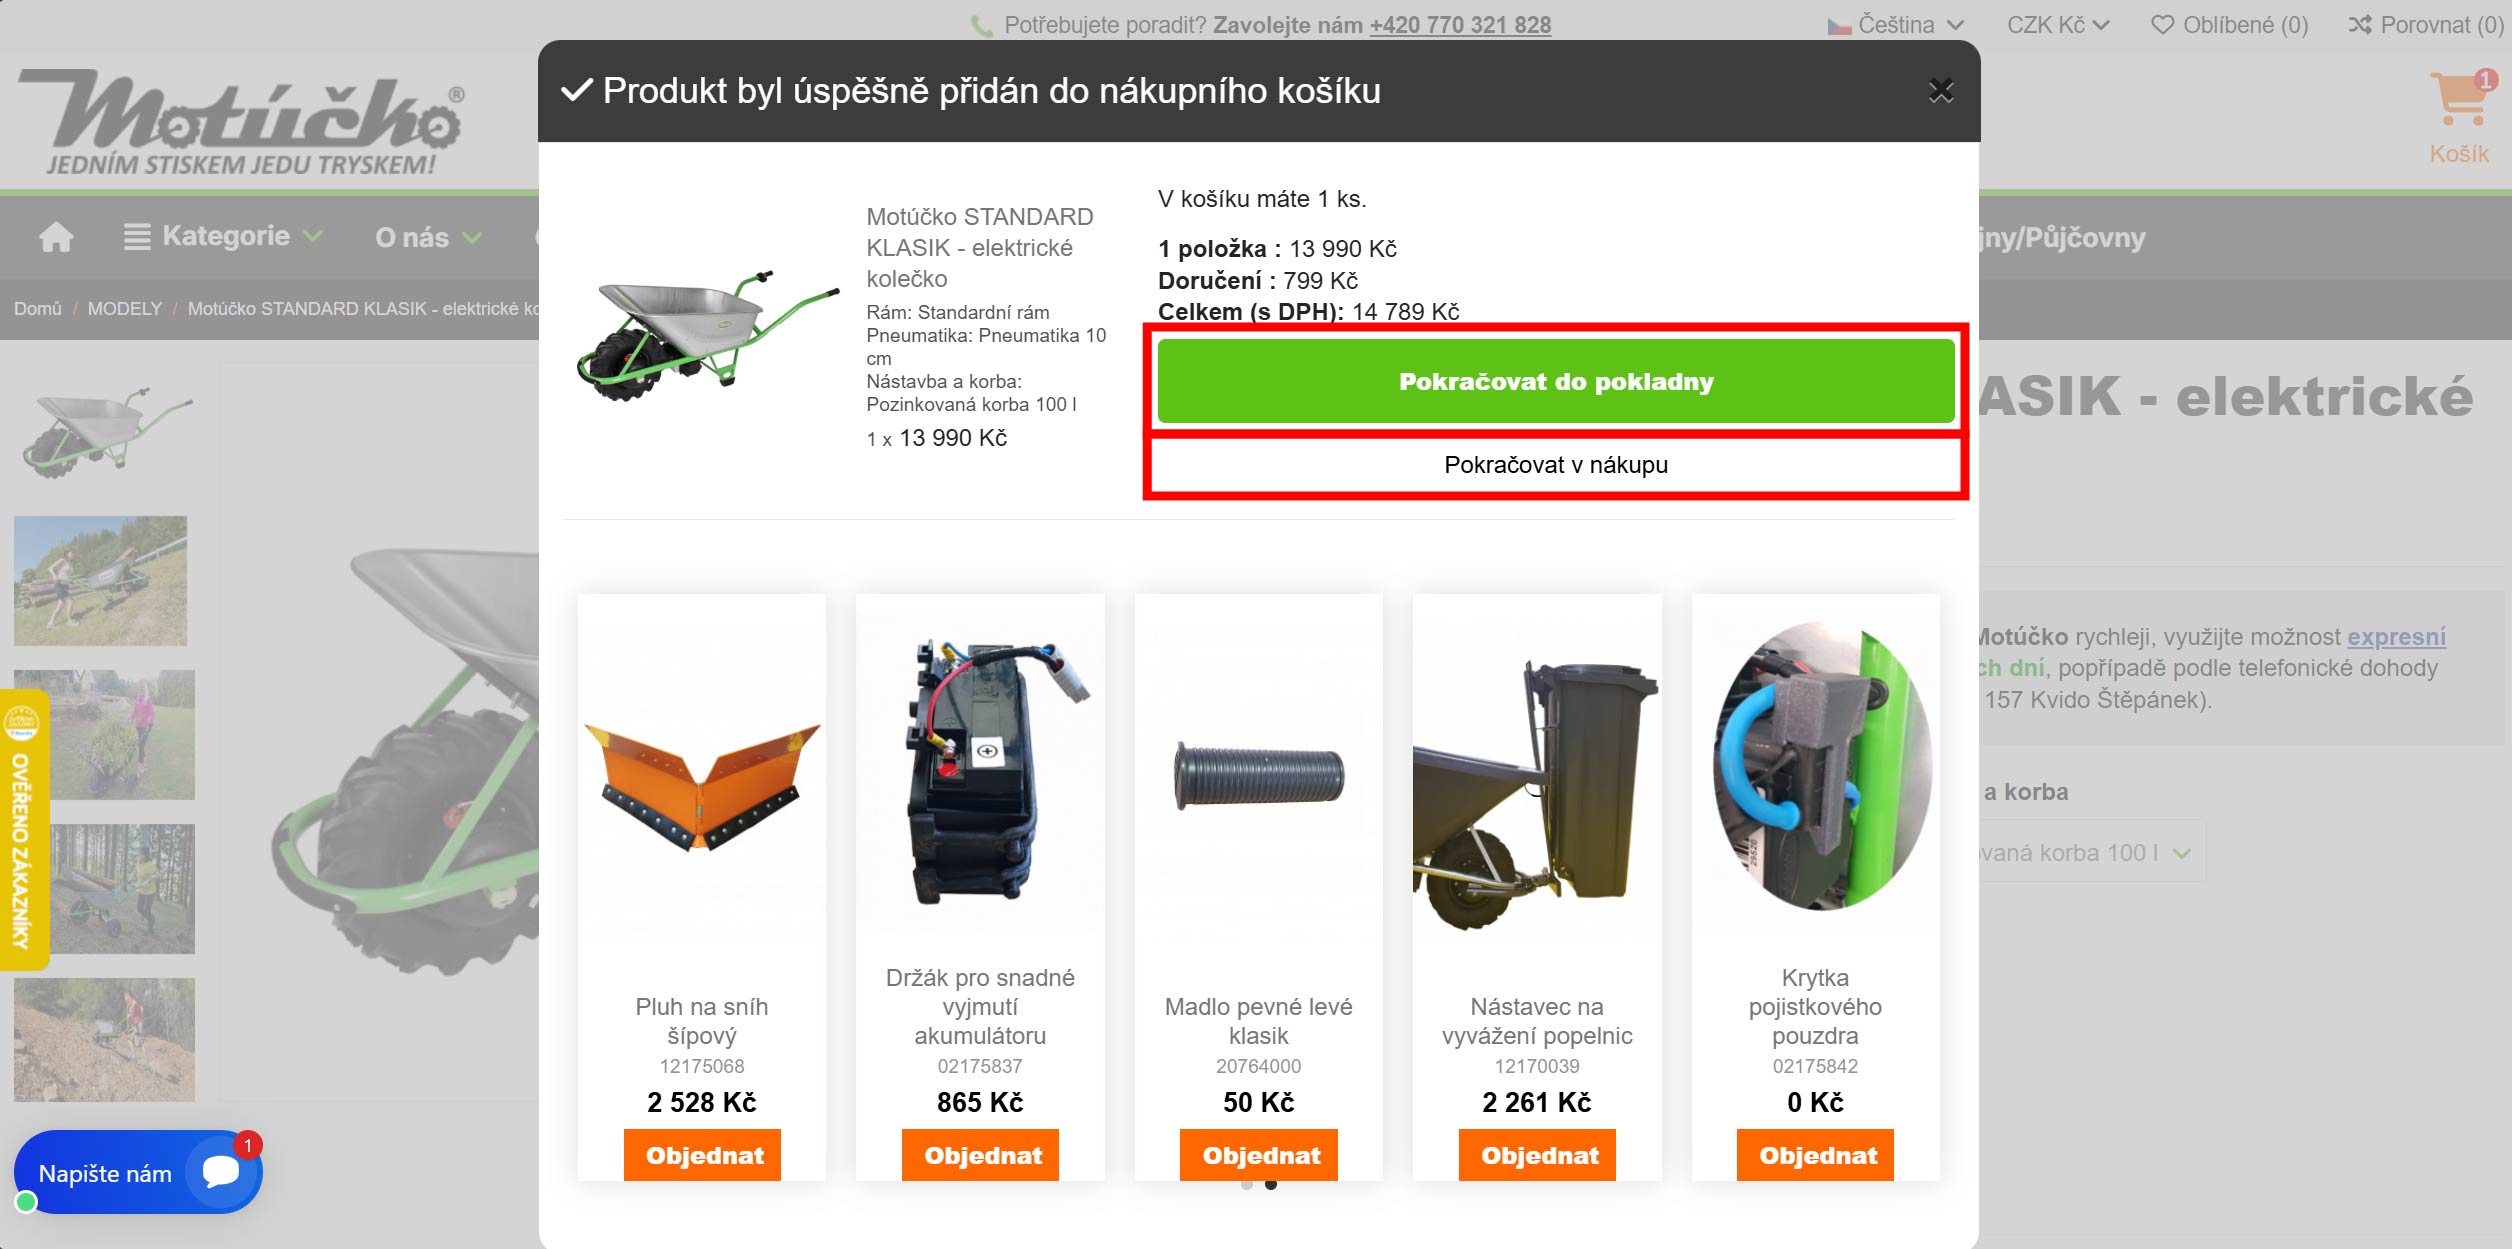The image size is (2512, 1249).
Task: Select the Madlo pevné levé klasik product
Action: [x=1258, y=1021]
